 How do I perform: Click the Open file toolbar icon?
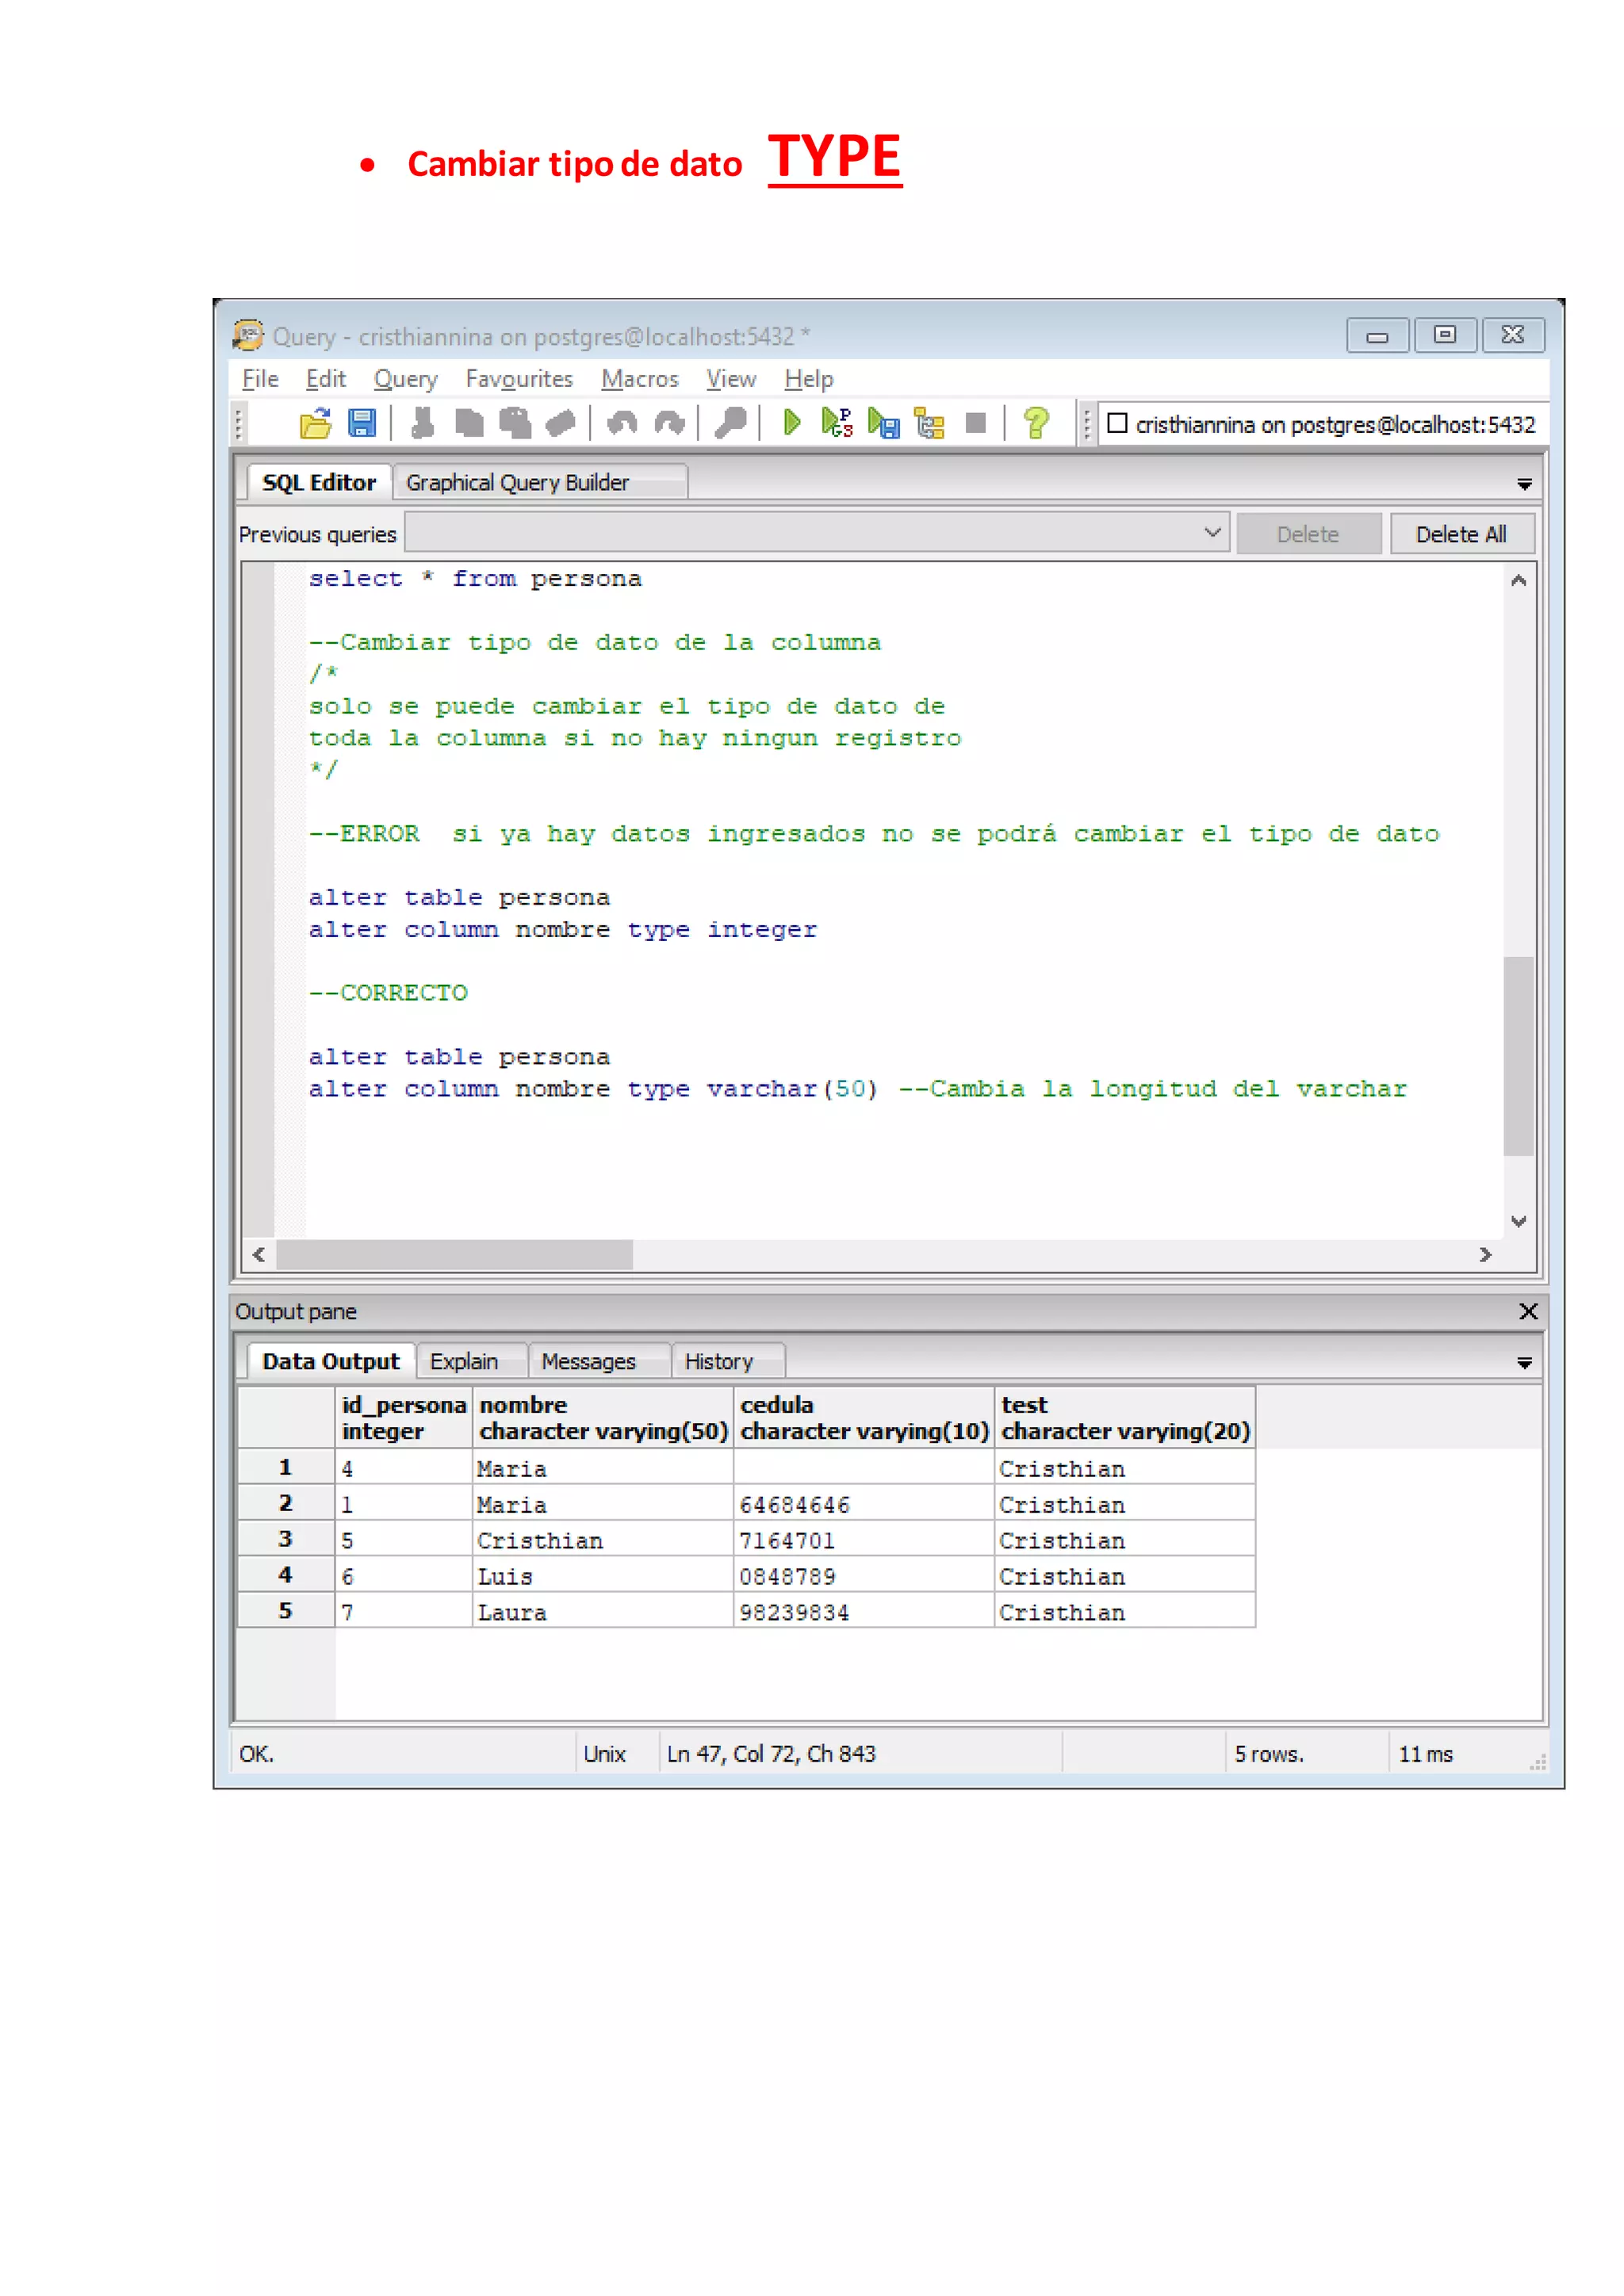pos(316,423)
